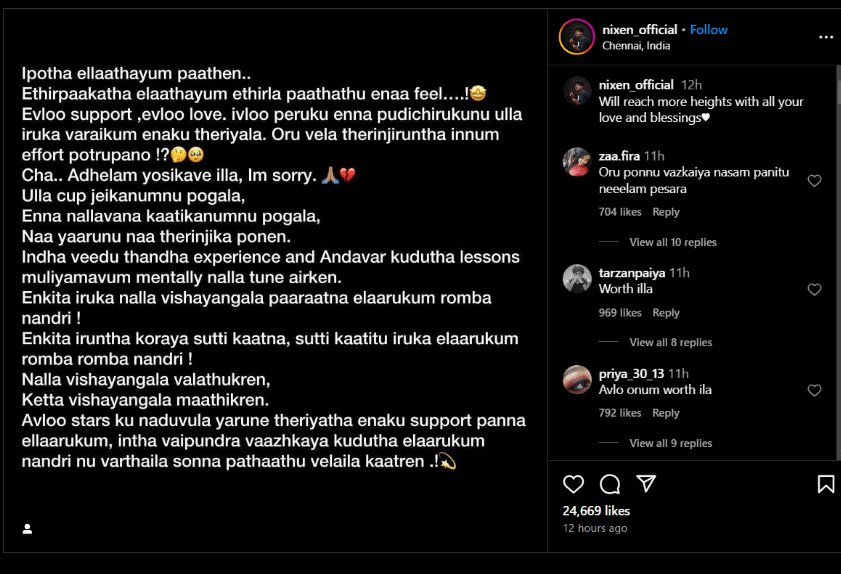Open priya_30_13's profile avatar
The width and height of the screenshot is (841, 574).
coord(577,380)
